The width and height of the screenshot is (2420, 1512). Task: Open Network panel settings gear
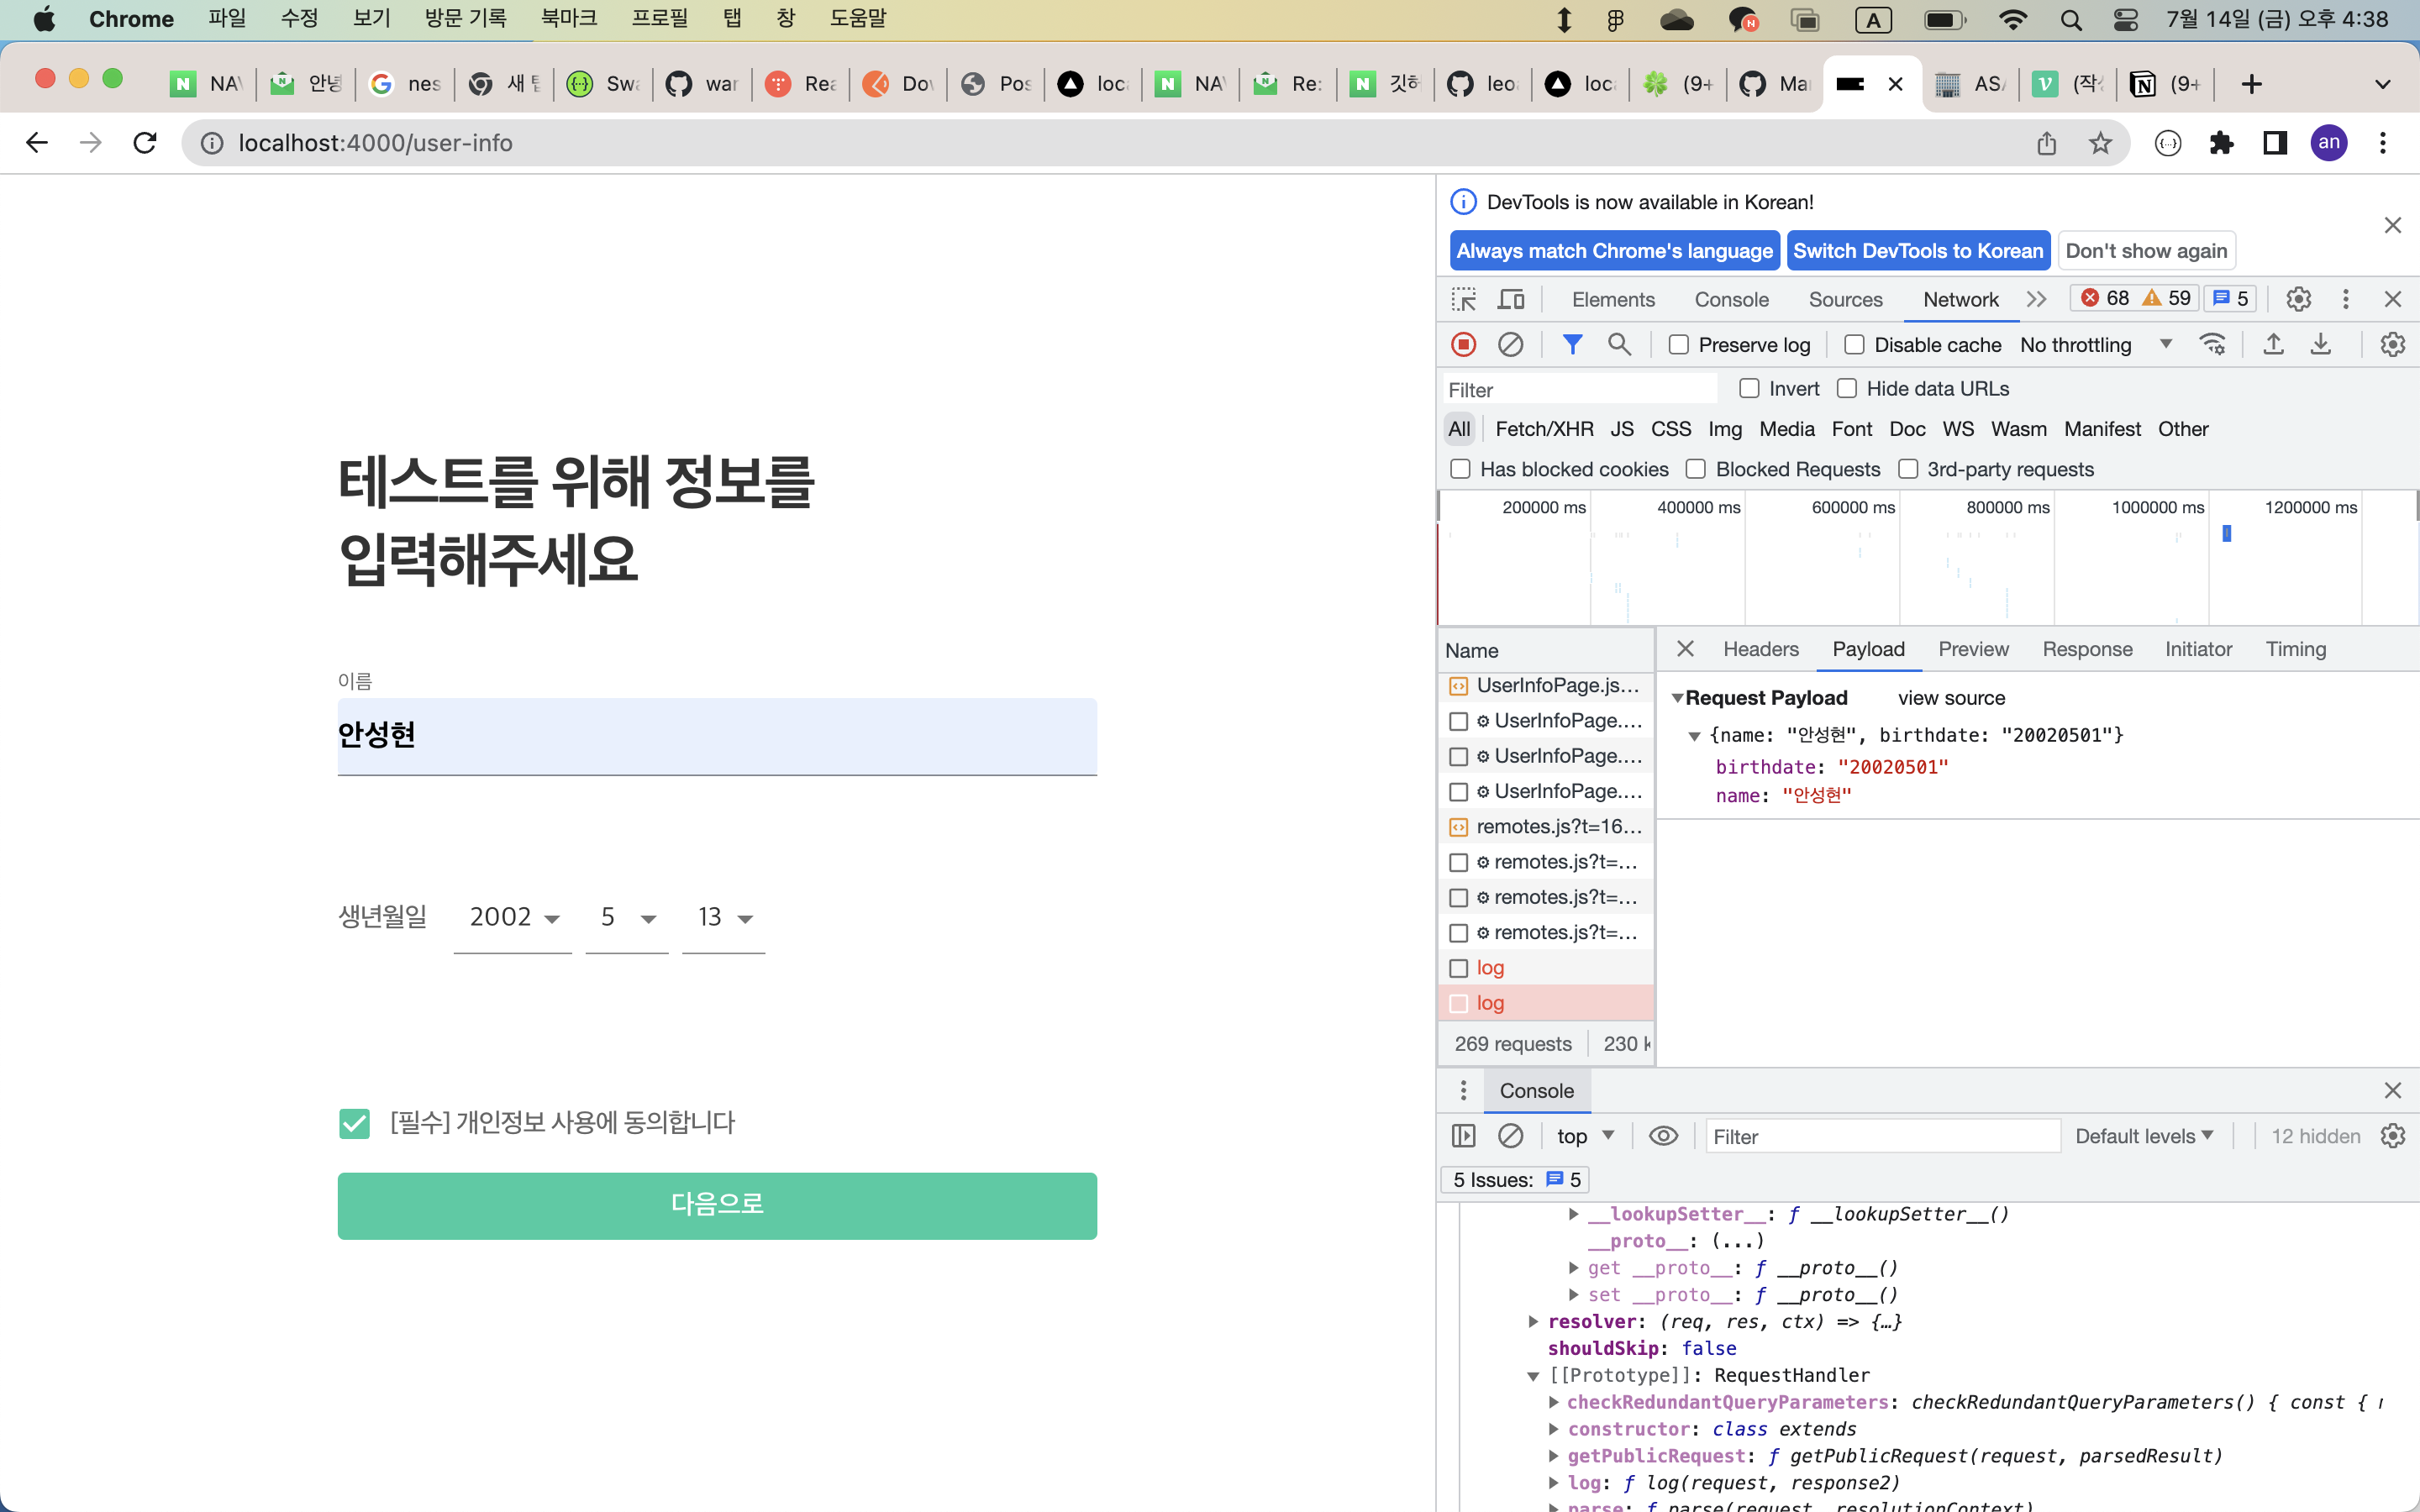tap(2392, 345)
